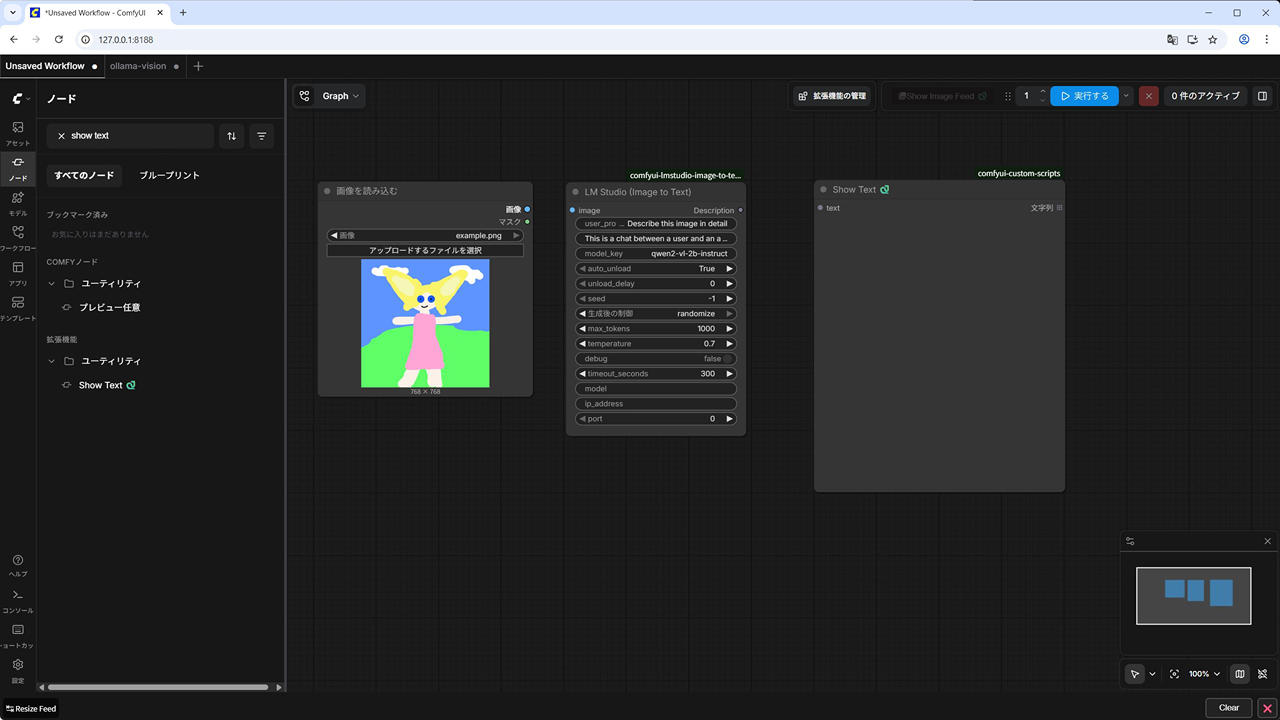This screenshot has width=1280, height=720.
Task: Open the Assets panel in sidebar
Action: coord(18,132)
